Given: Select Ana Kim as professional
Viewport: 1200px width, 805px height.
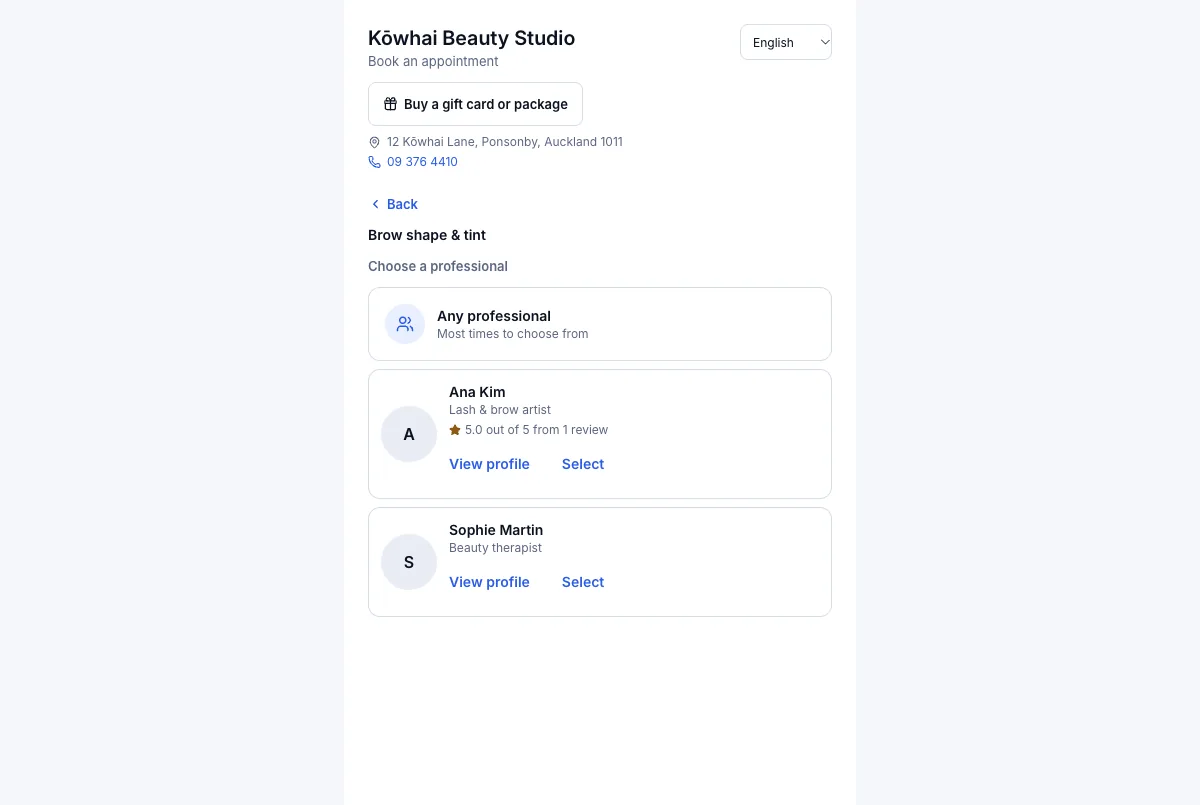Looking at the screenshot, I should pyautogui.click(x=583, y=464).
